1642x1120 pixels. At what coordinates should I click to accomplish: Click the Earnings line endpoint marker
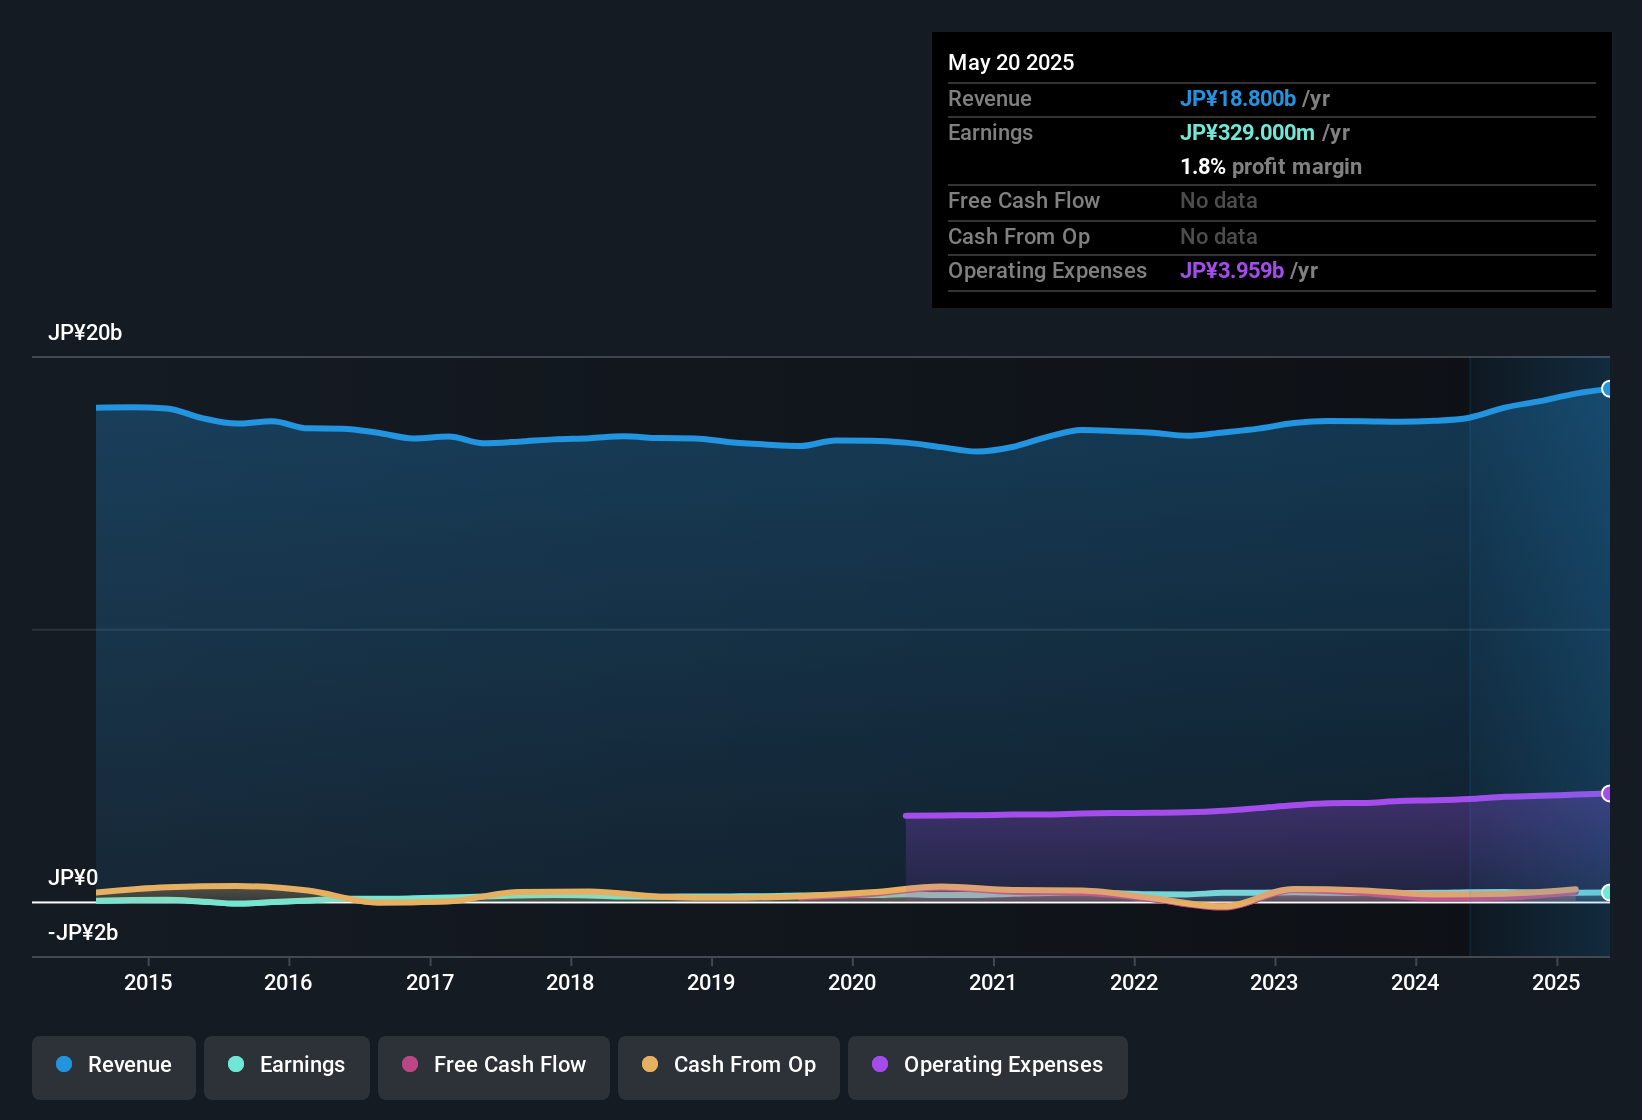point(1607,892)
